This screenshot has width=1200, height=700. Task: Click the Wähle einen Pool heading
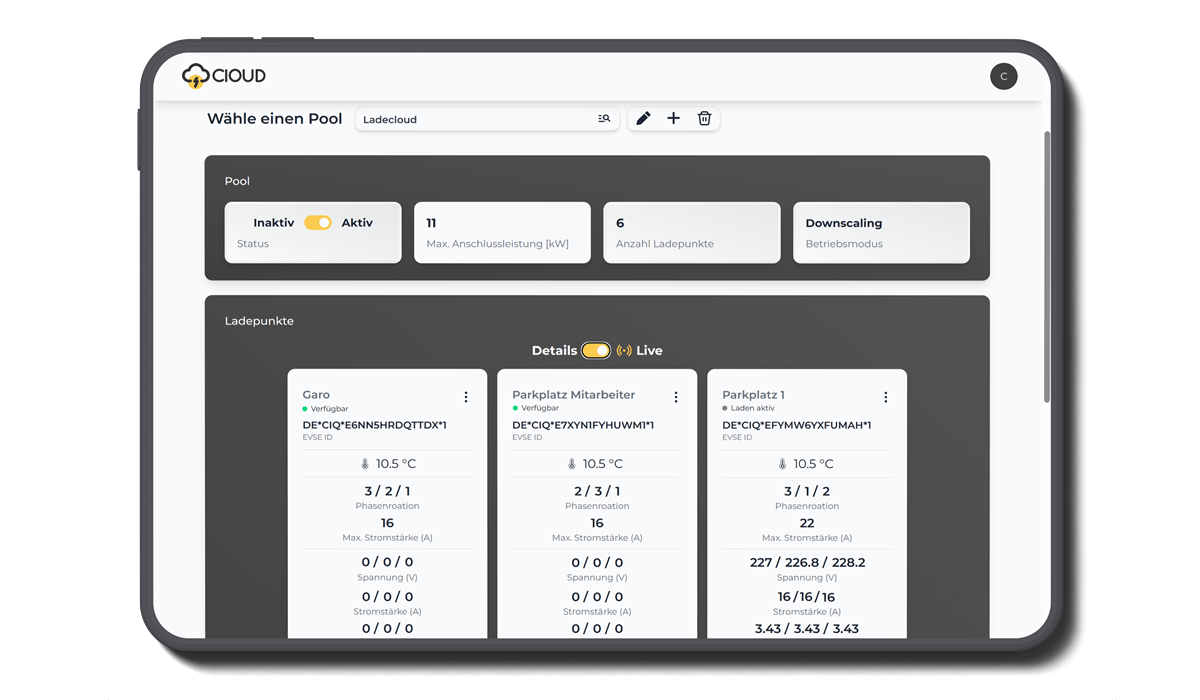275,119
